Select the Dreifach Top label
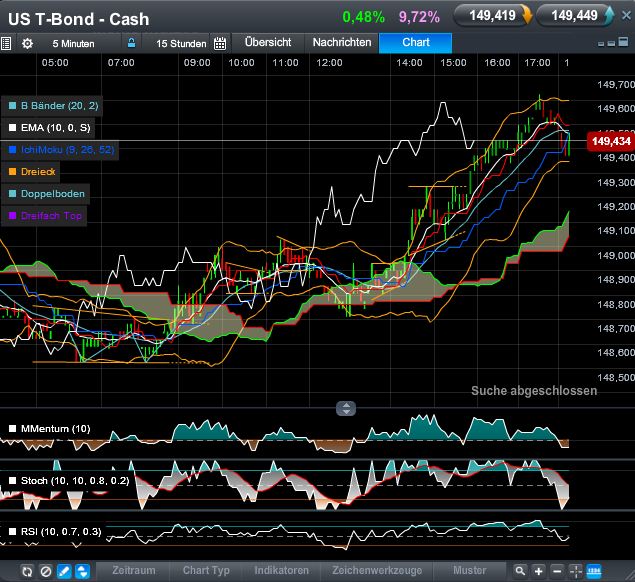635x582 pixels. [51, 215]
